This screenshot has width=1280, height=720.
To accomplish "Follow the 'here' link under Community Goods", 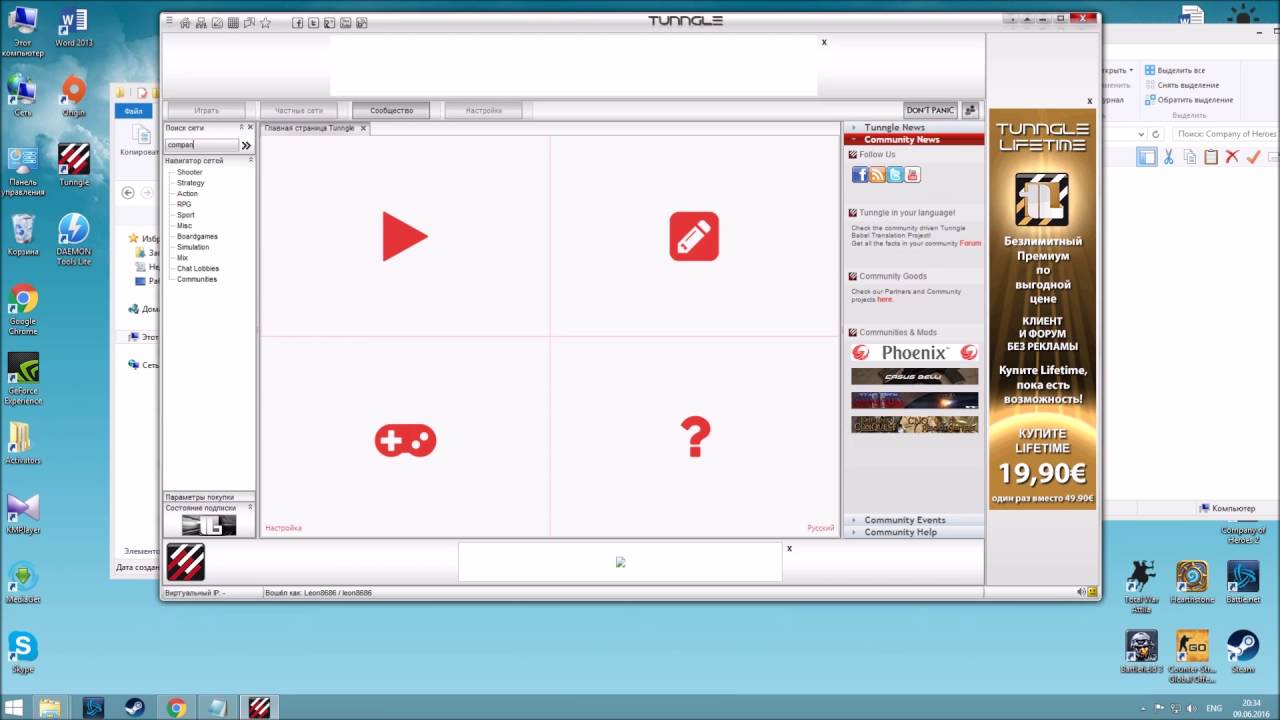I will click(x=884, y=299).
